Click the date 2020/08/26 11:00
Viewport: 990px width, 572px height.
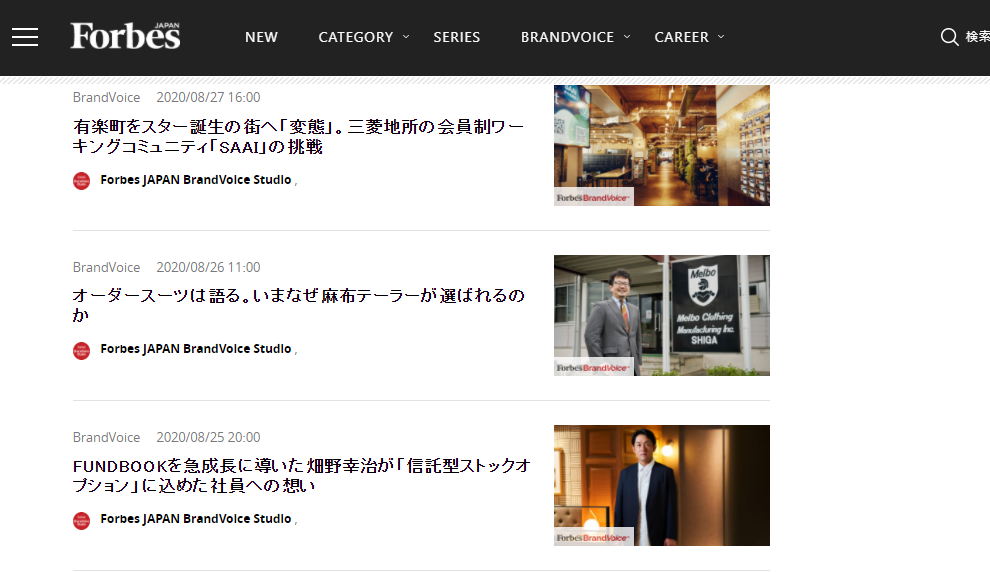coord(208,267)
